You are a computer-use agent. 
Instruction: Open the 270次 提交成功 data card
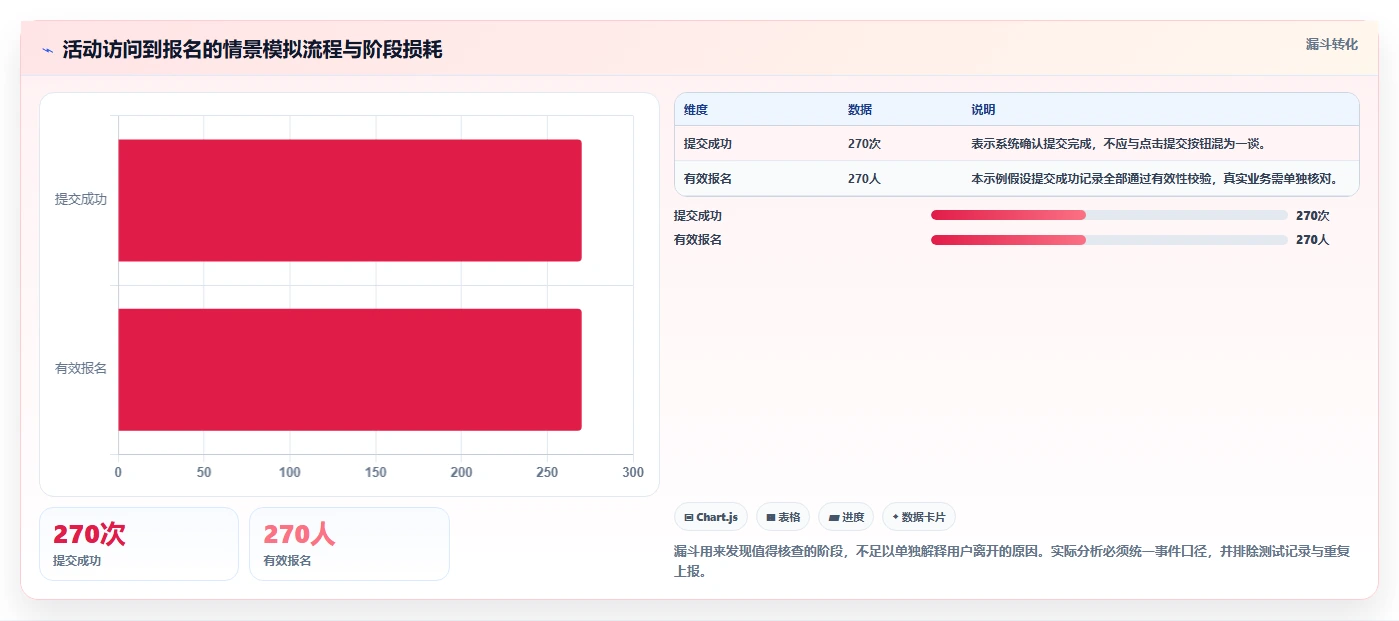[x=139, y=544]
